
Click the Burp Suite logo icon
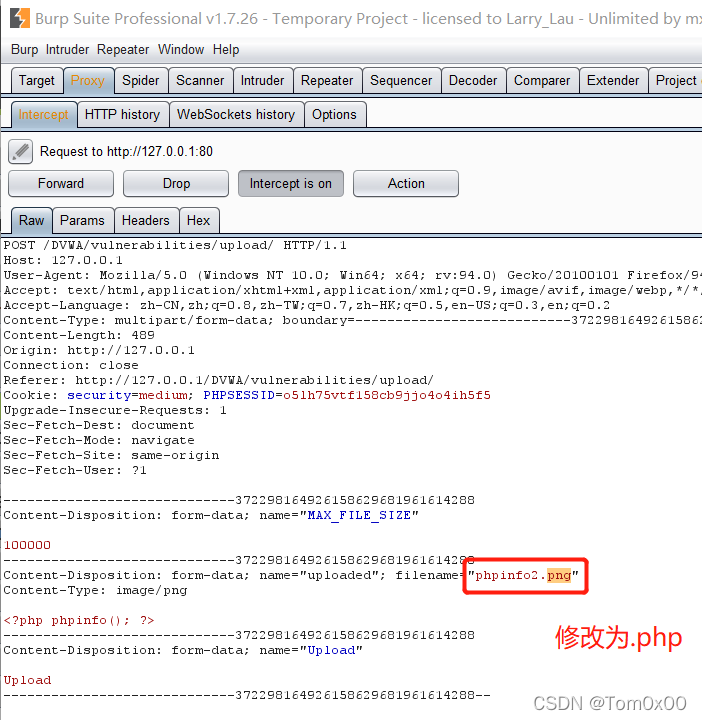pos(20,18)
